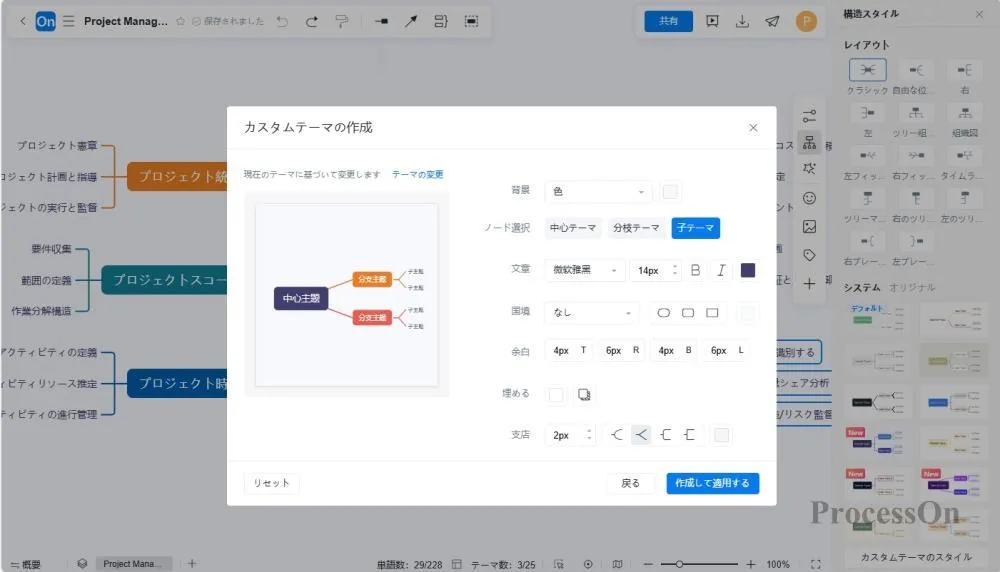Choose the curved branch line style

(x=617, y=435)
